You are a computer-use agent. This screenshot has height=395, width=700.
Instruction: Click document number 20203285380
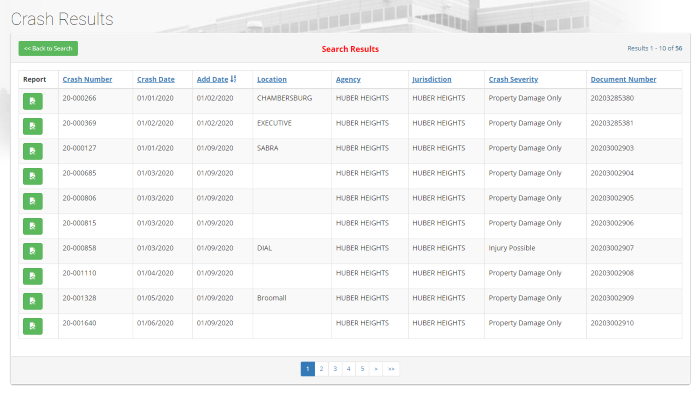pyautogui.click(x=612, y=98)
